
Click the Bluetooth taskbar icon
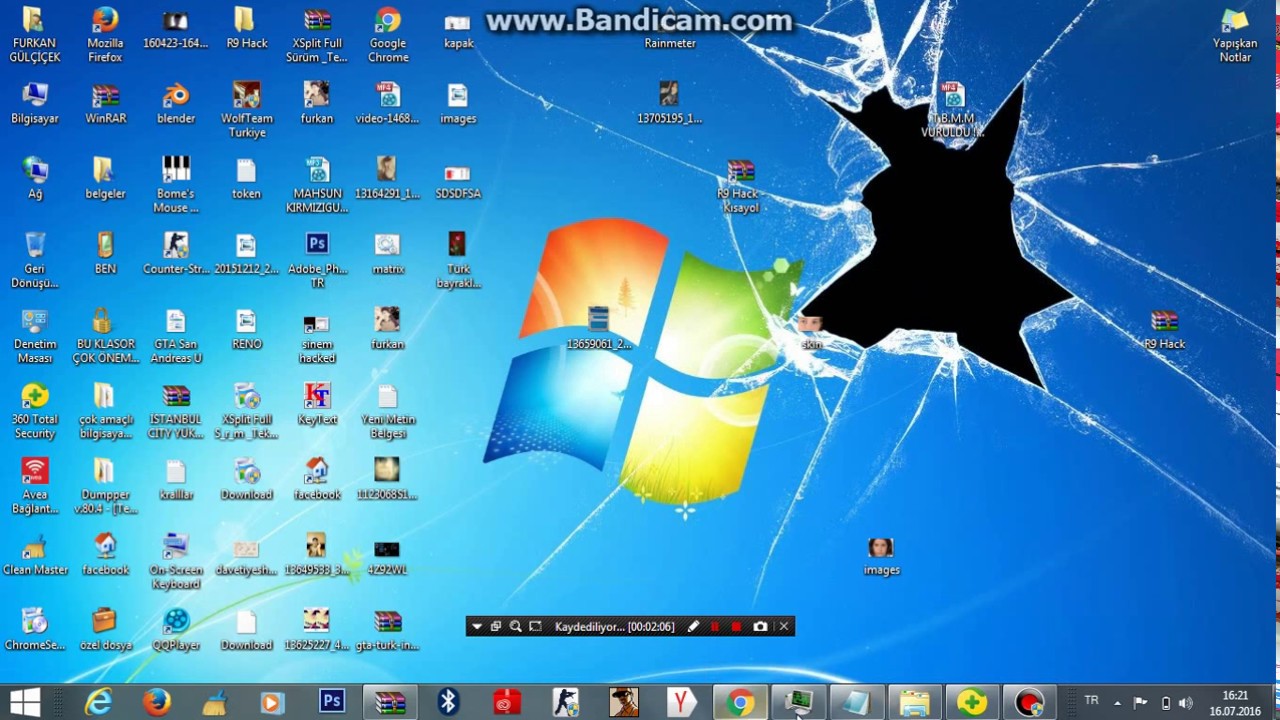(448, 703)
